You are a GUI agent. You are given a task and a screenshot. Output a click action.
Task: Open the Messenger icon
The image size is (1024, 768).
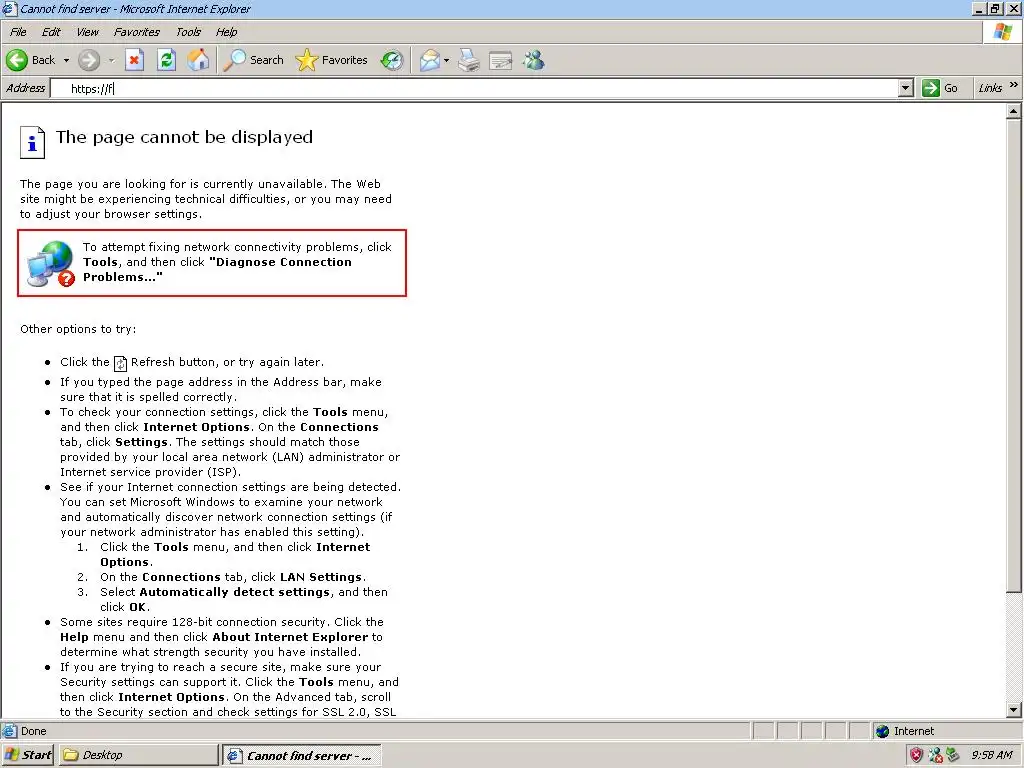[534, 60]
